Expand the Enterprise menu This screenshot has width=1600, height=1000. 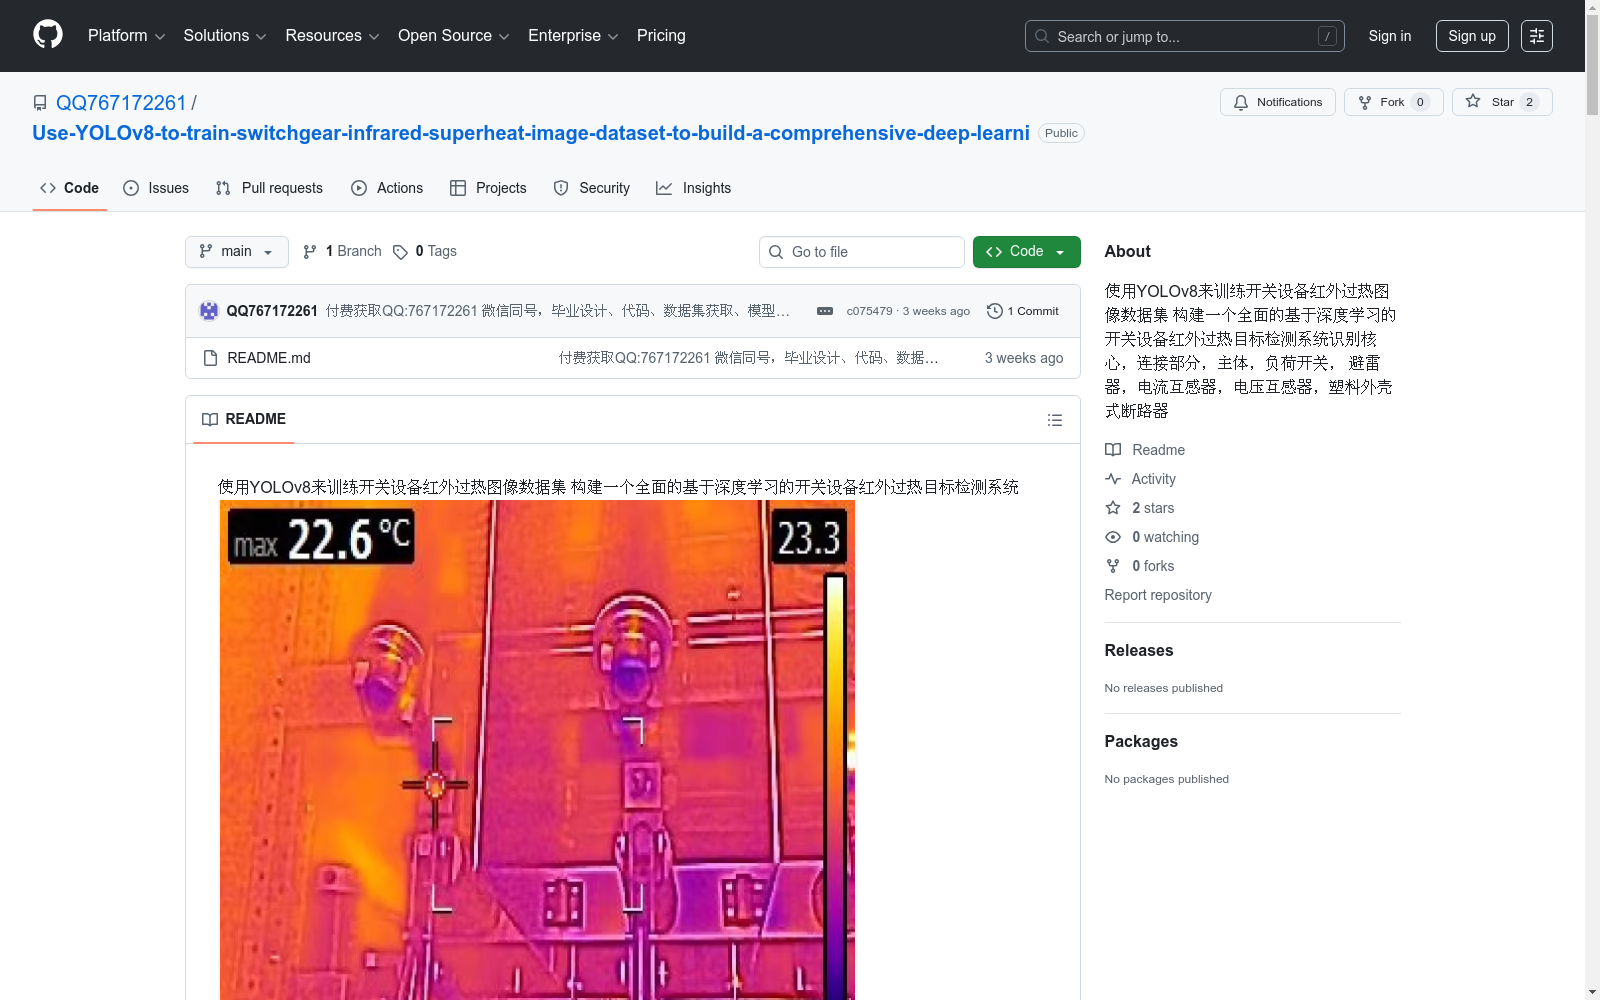[573, 36]
